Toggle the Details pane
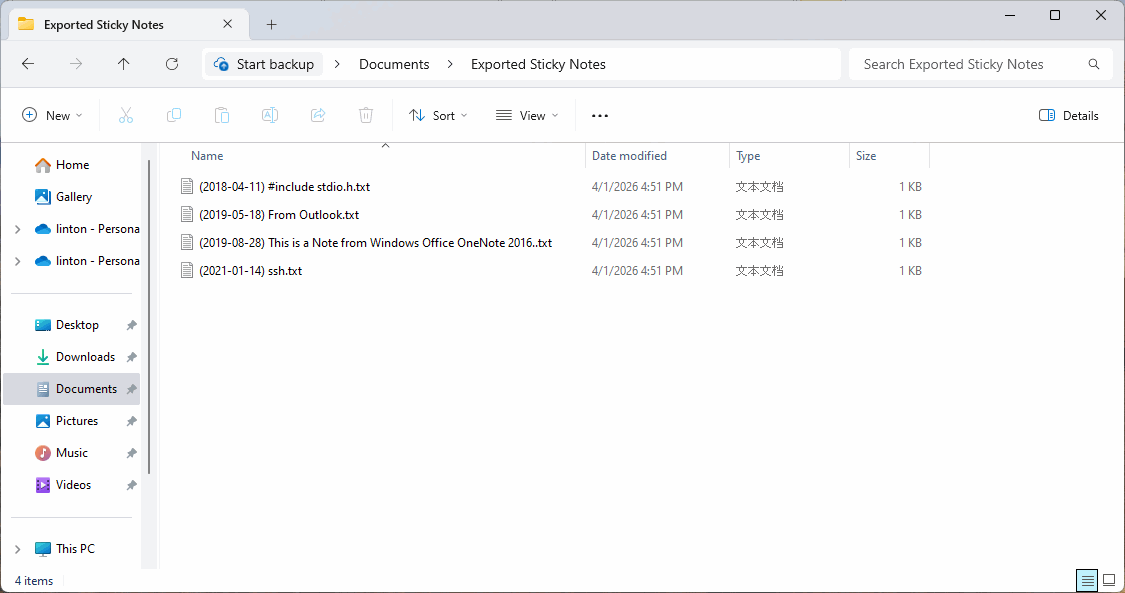 (x=1069, y=116)
